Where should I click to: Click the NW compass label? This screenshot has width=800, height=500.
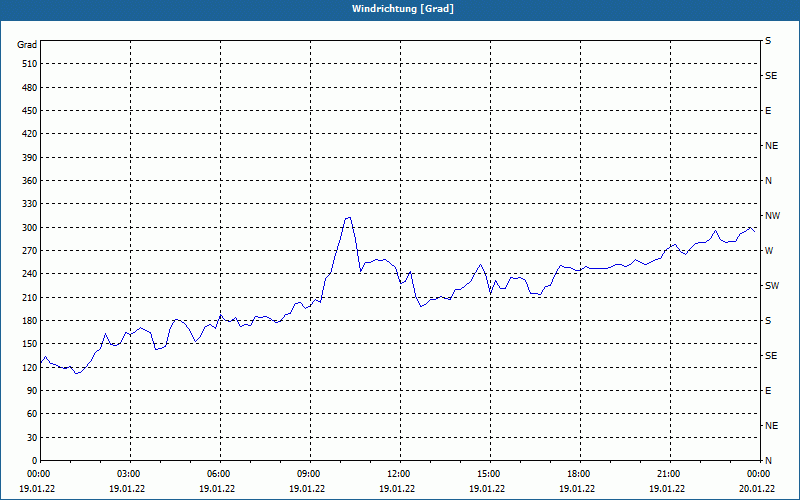tap(772, 216)
